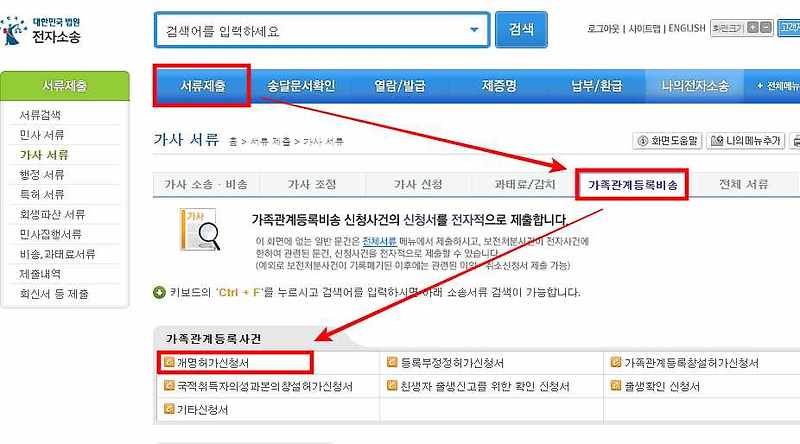Expand the search box dropdown arrow
The width and height of the screenshot is (800, 444).
[x=474, y=30]
